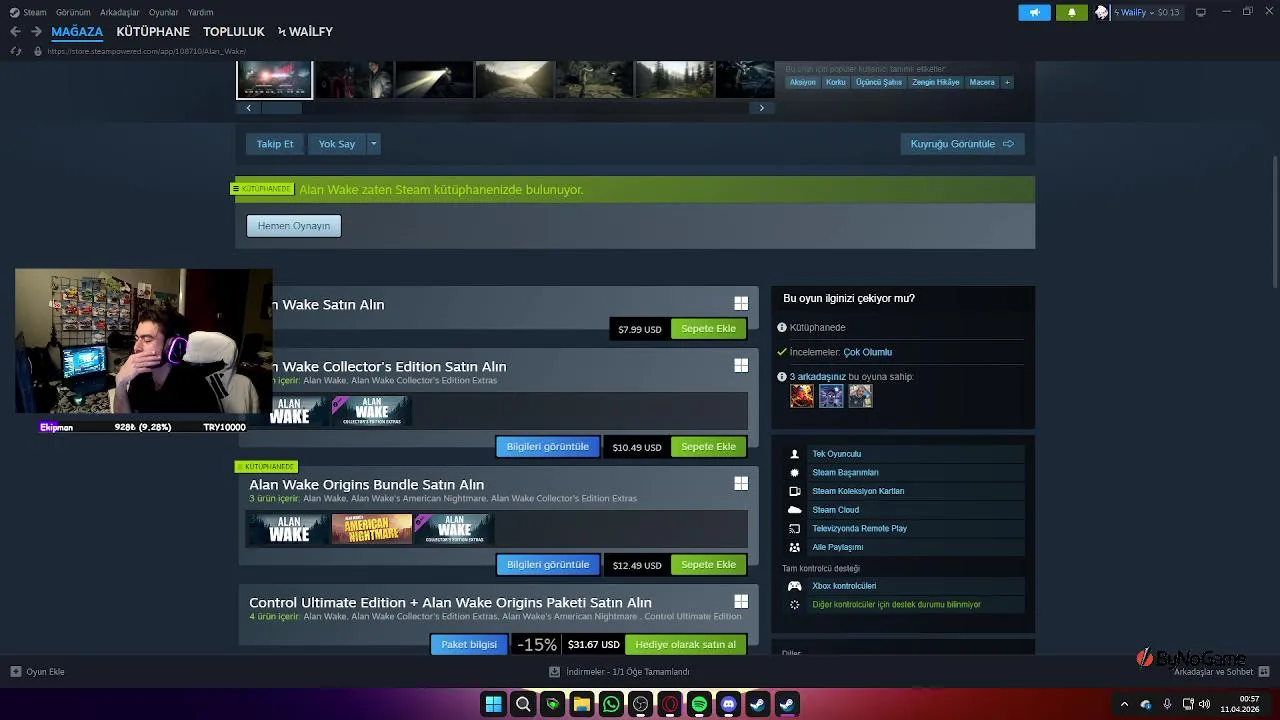Open the downloads icon in bottom bar
1280x720 pixels.
pos(554,672)
